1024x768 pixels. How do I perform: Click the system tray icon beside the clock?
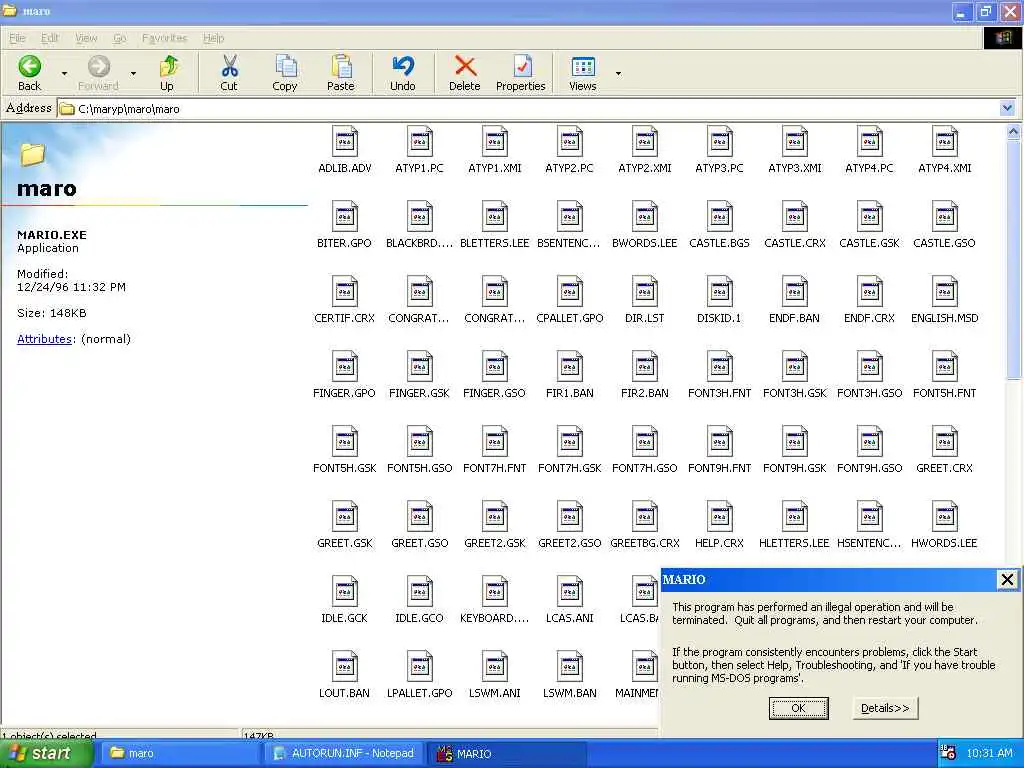coord(948,753)
